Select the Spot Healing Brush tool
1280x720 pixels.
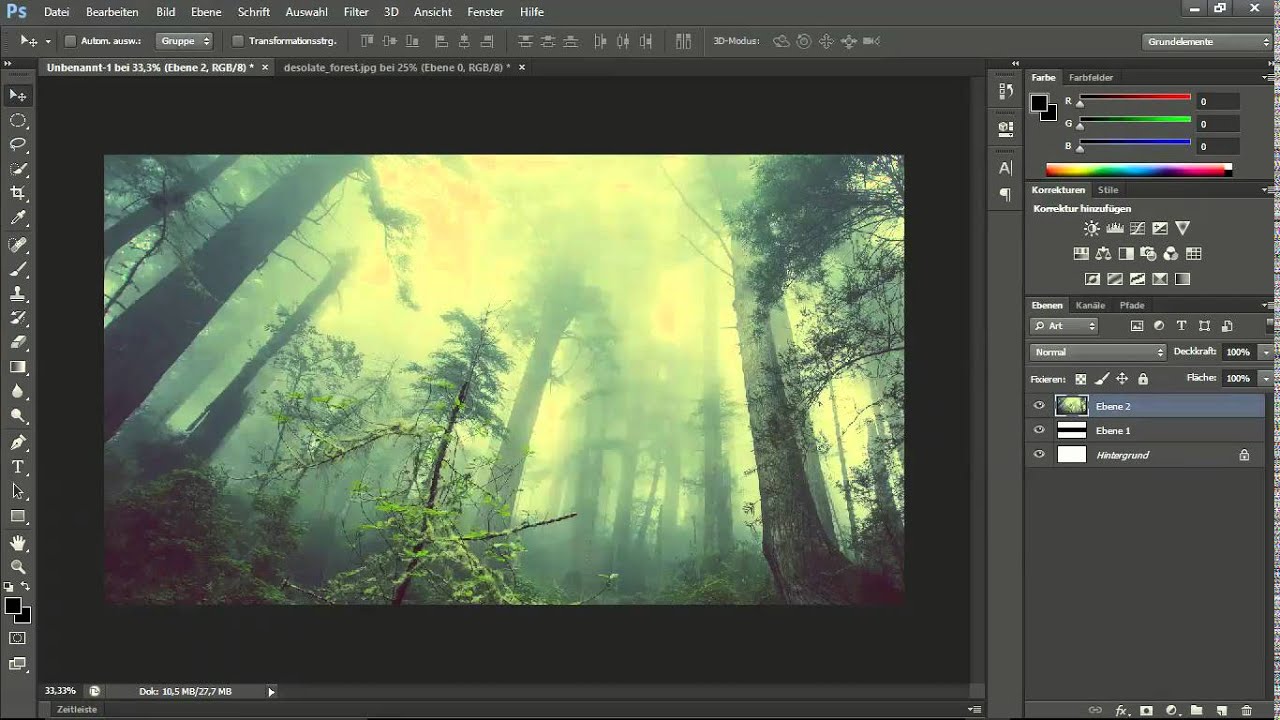(18, 245)
